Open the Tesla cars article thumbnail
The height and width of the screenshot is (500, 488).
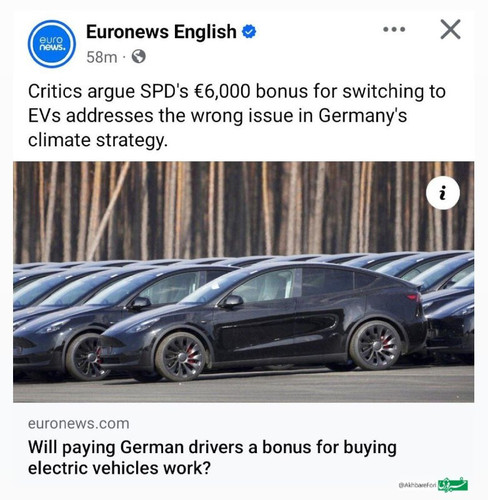pos(244,282)
